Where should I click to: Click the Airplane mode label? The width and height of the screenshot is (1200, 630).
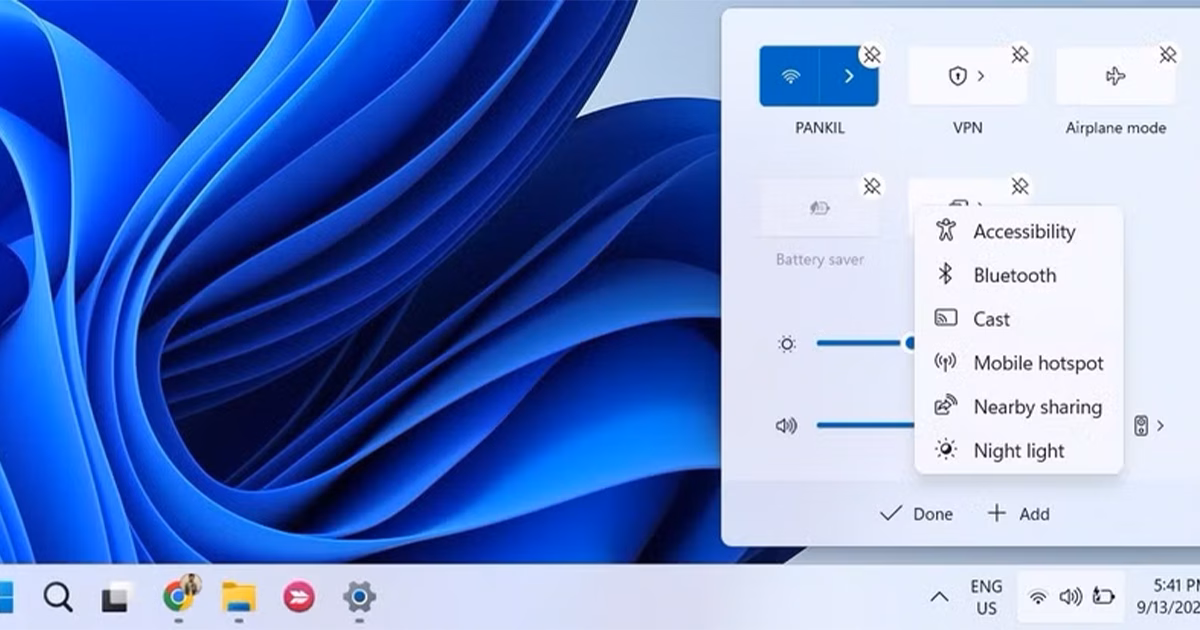pyautogui.click(x=1116, y=128)
